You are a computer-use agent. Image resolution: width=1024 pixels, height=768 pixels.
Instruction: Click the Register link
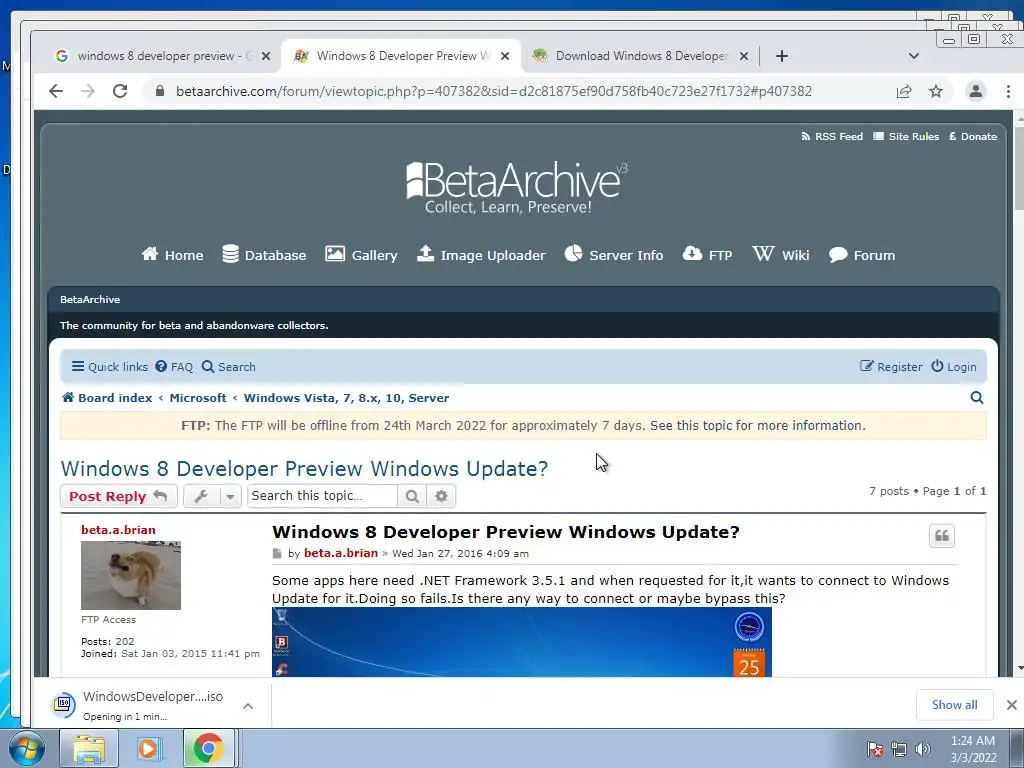click(x=891, y=367)
